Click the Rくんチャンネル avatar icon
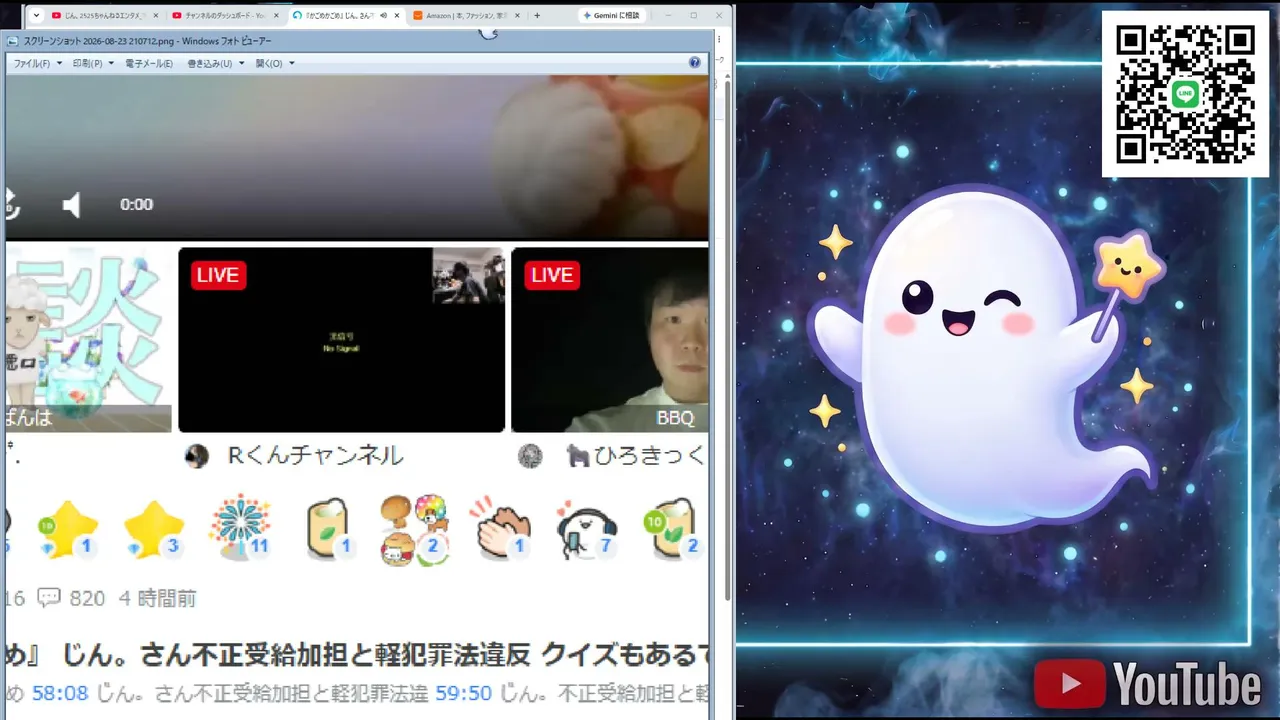The image size is (1280, 720). click(197, 456)
